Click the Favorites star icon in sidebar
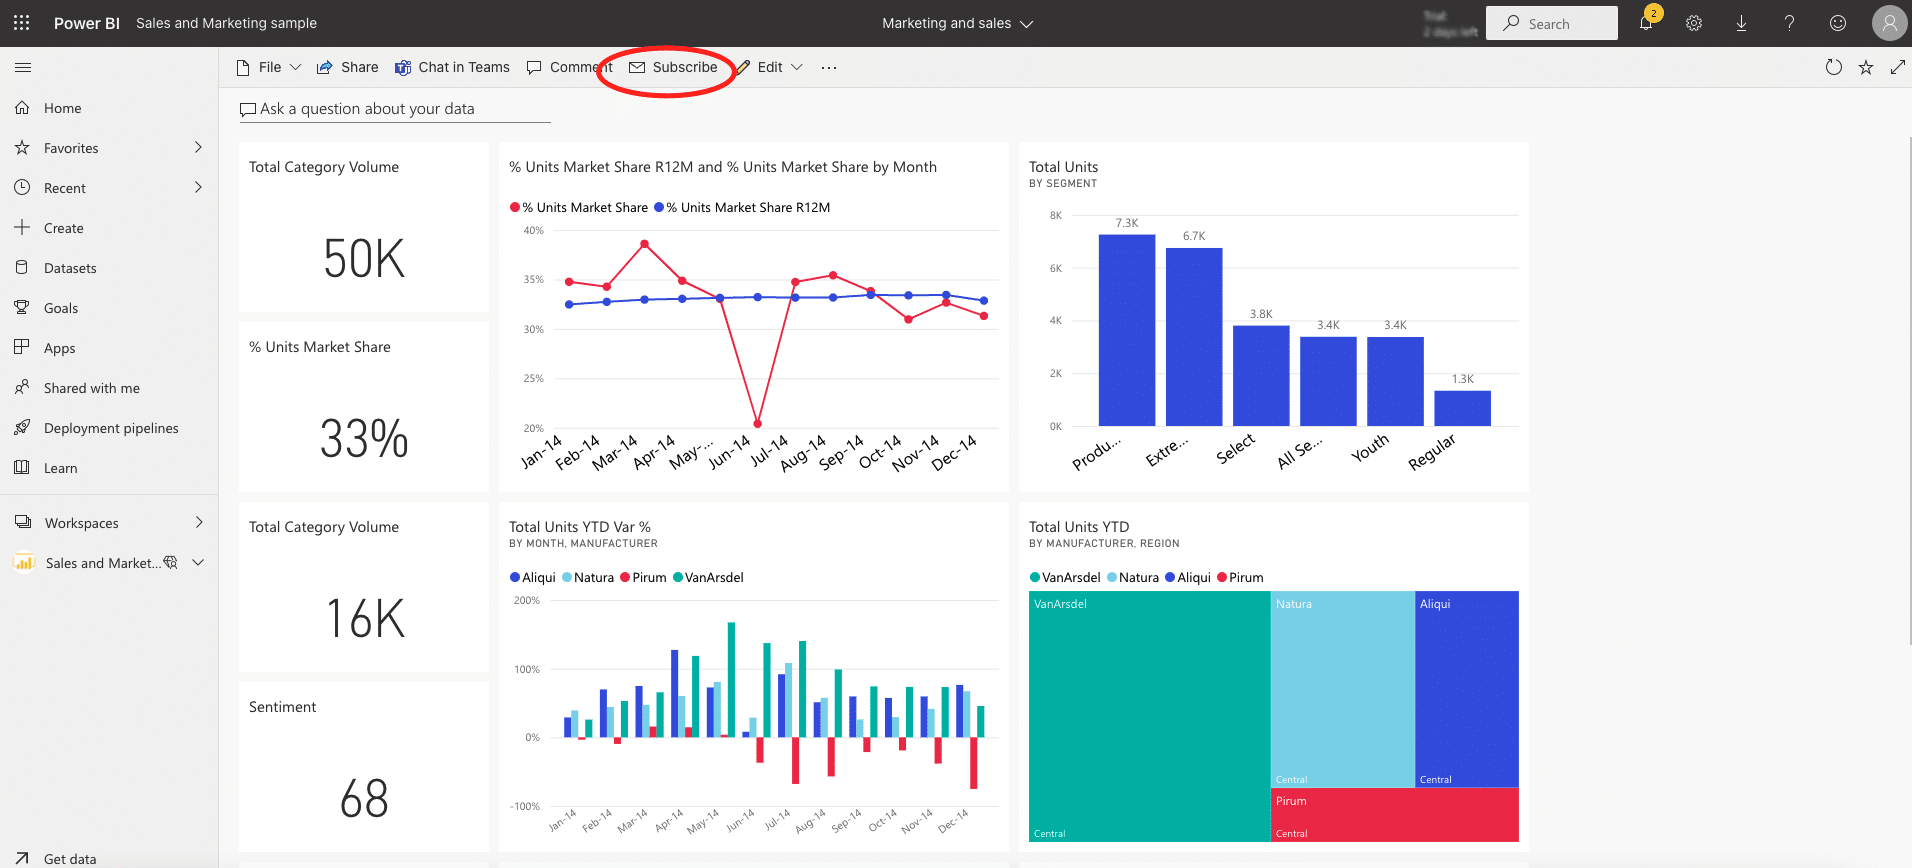This screenshot has height=868, width=1912. (22, 147)
